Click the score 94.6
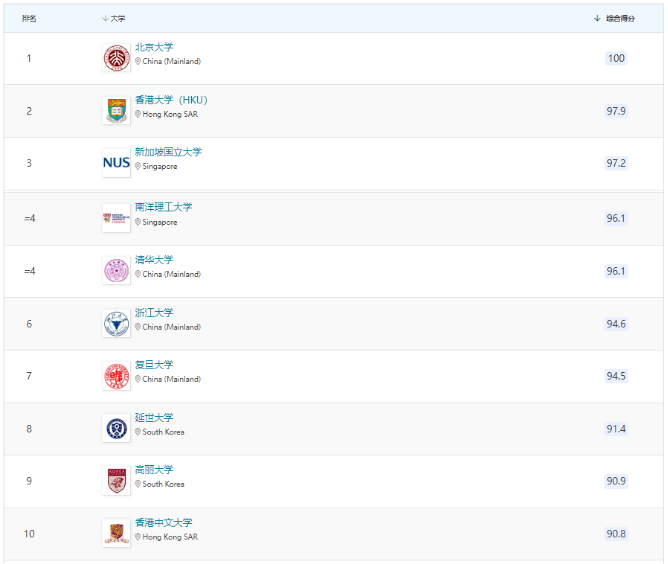 [x=616, y=324]
